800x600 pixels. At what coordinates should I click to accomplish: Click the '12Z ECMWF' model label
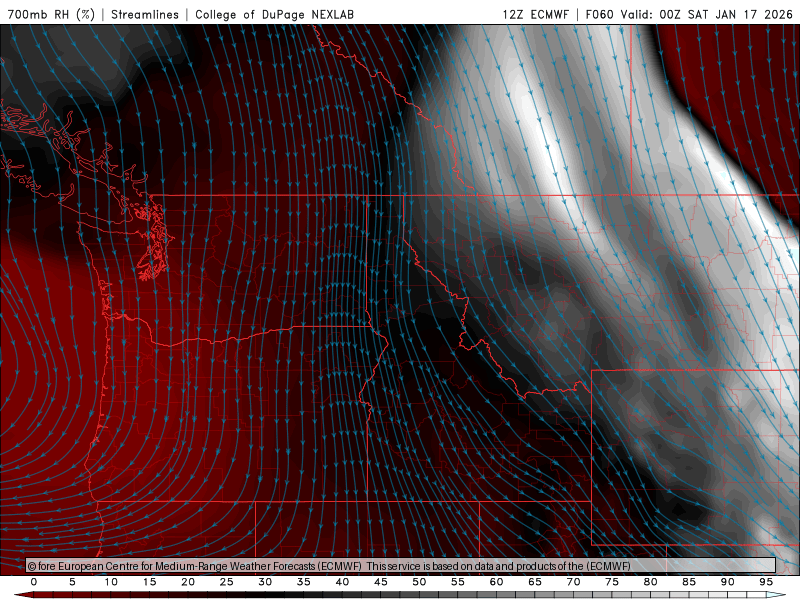click(535, 14)
